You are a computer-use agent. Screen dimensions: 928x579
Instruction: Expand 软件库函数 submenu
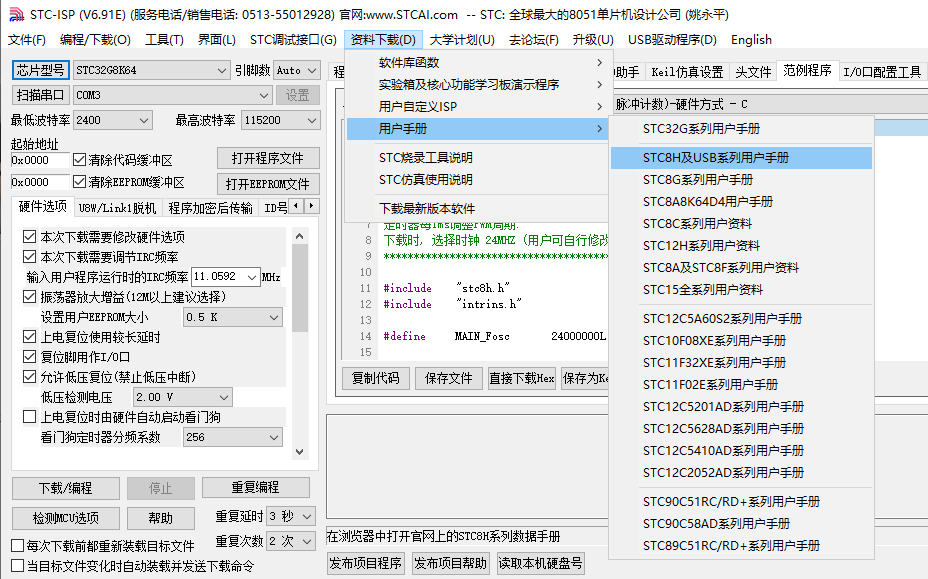point(477,62)
